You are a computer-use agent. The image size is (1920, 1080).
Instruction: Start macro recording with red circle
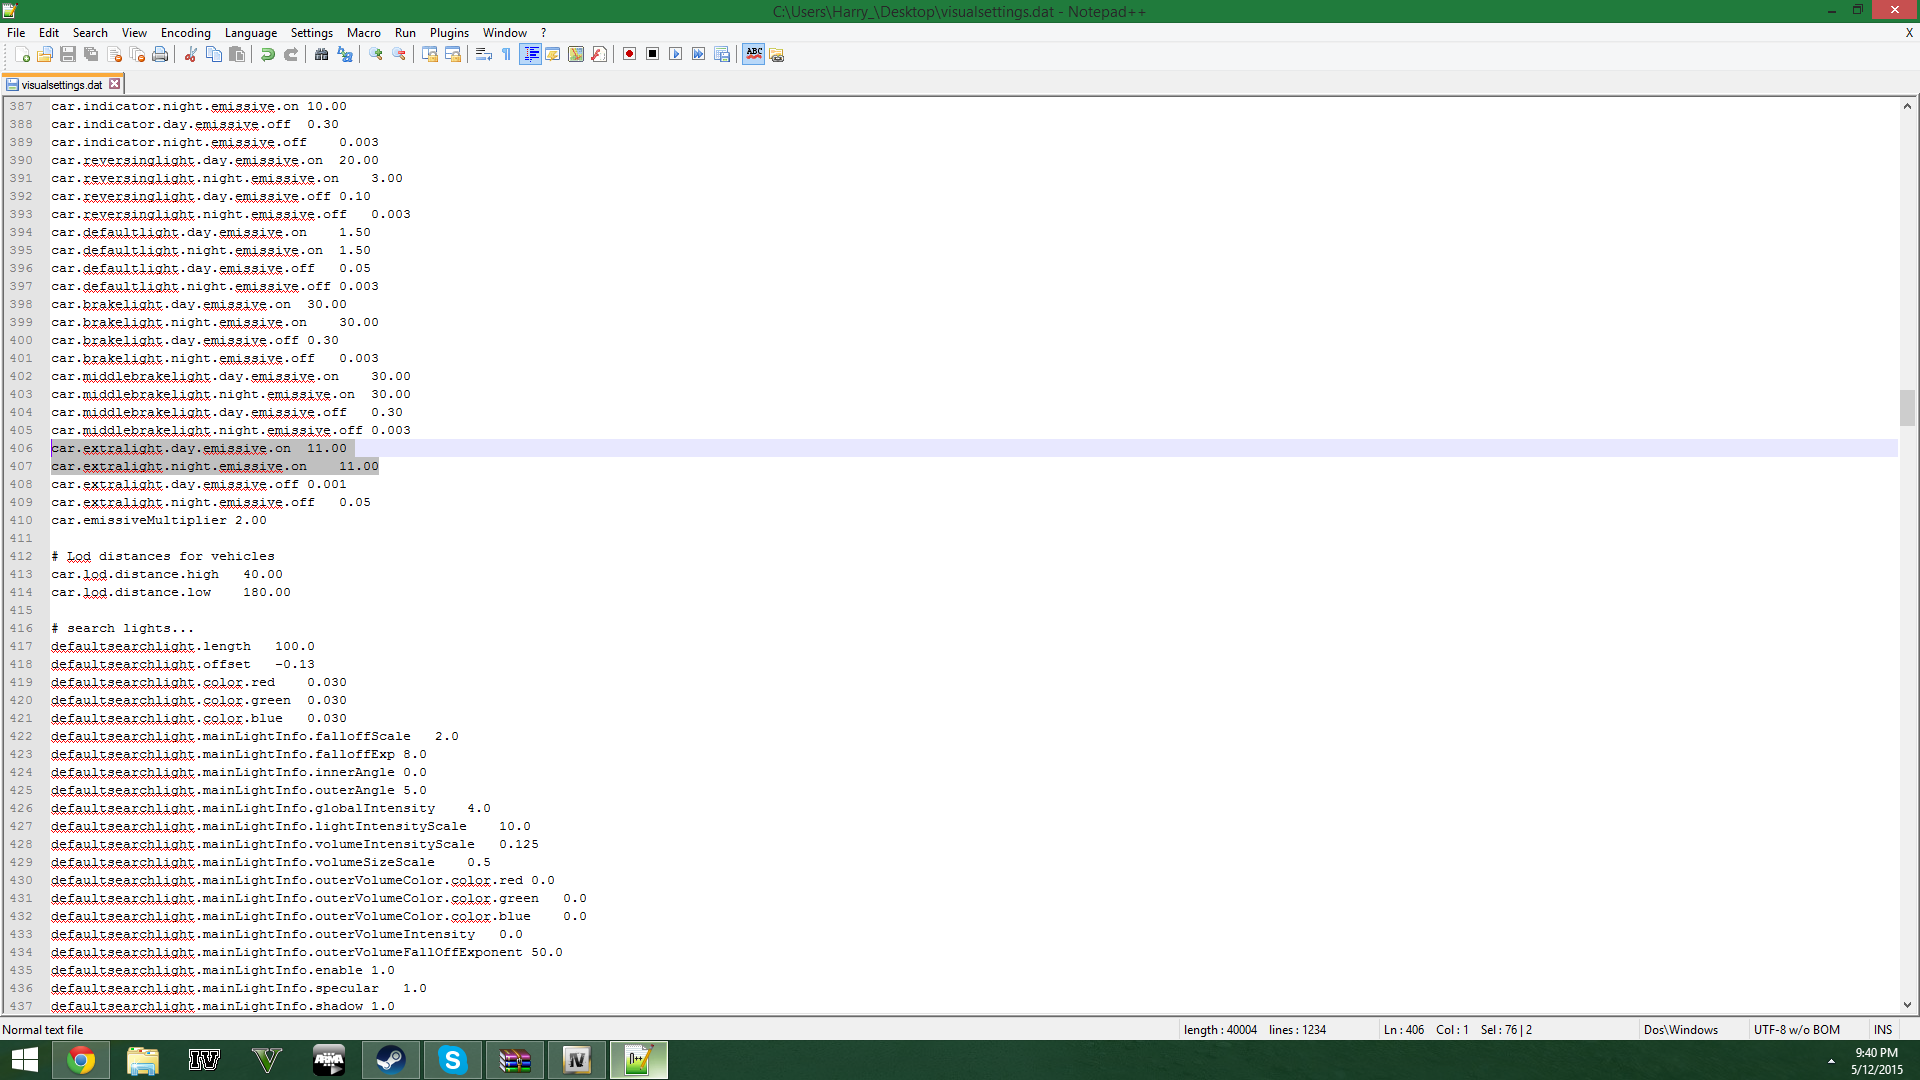tap(629, 54)
